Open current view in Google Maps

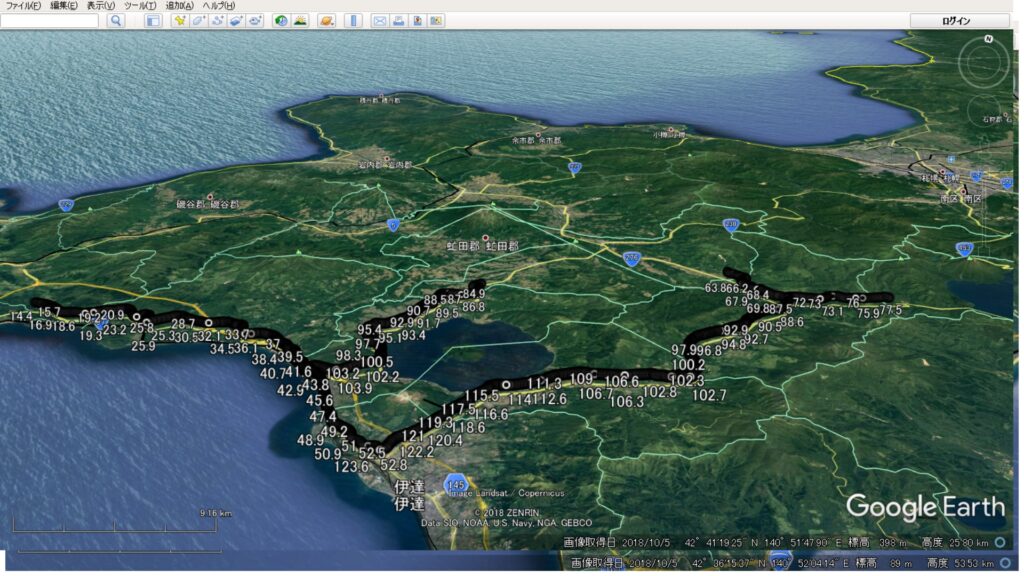click(x=436, y=21)
